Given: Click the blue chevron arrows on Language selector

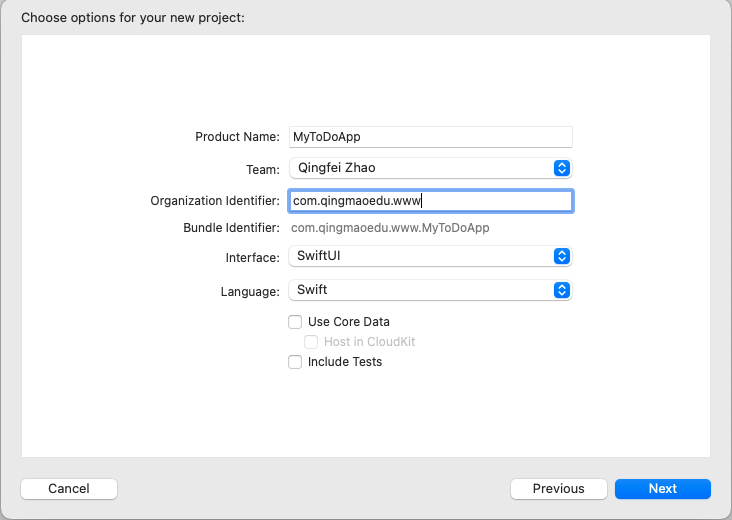Looking at the screenshot, I should 562,290.
